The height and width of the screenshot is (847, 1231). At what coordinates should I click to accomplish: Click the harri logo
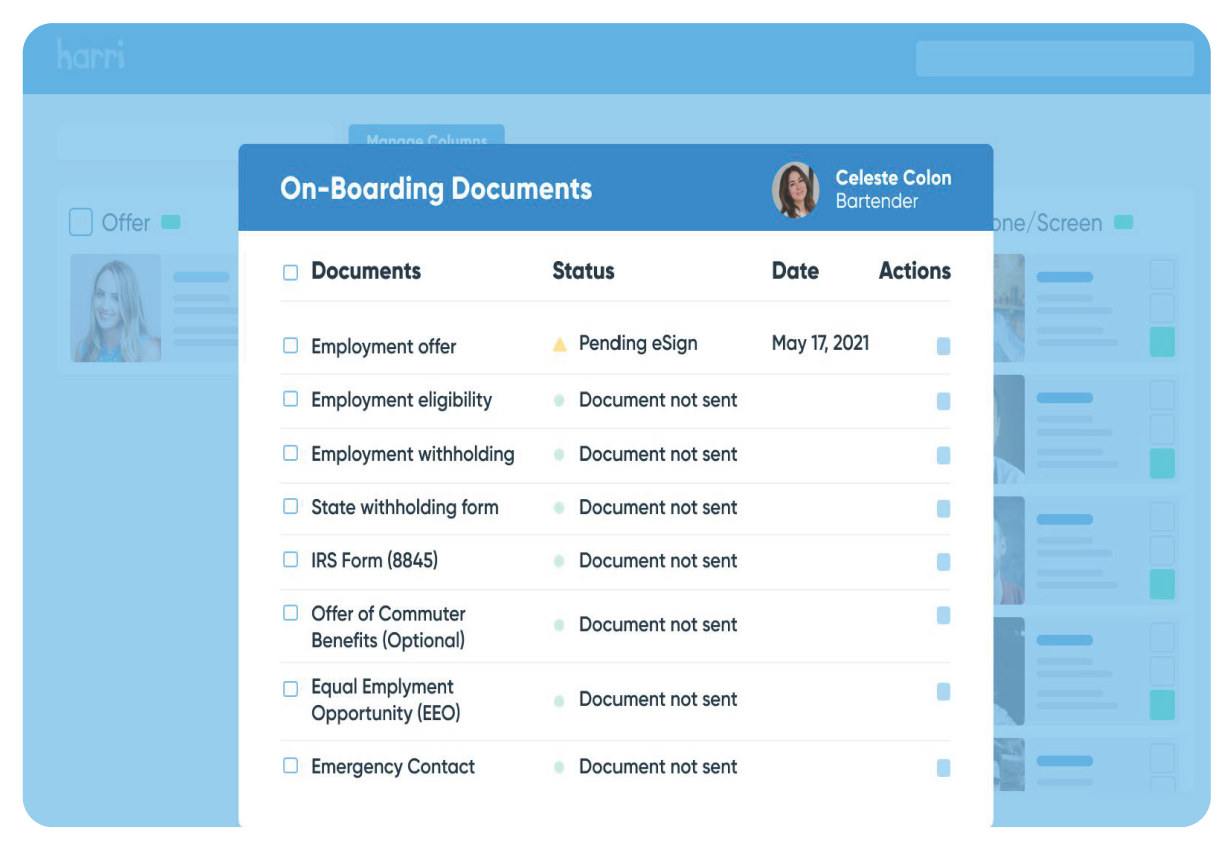pyautogui.click(x=90, y=55)
